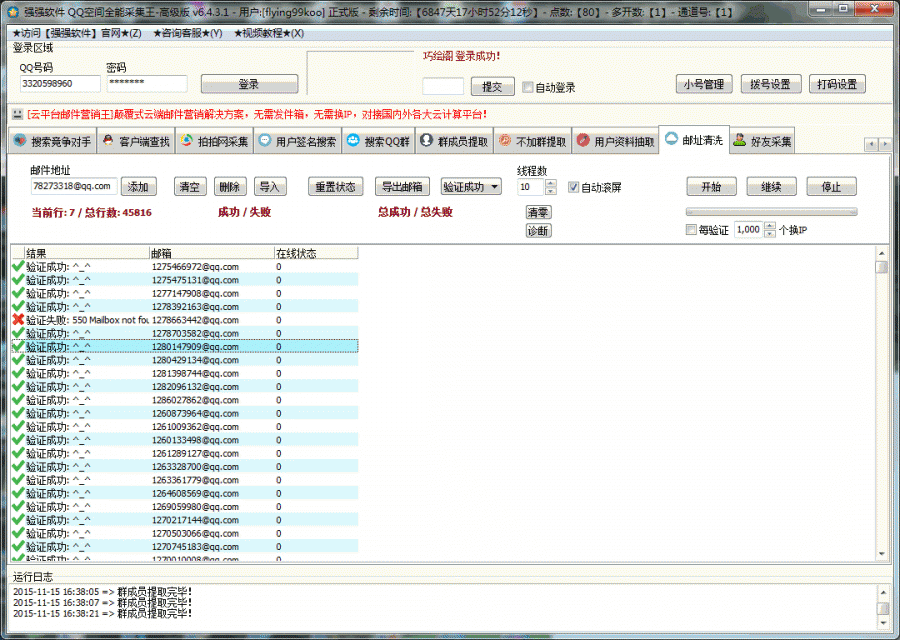The height and width of the screenshot is (640, 900).
Task: Click the 邮址清洗 tab cloud icon
Action: coord(671,139)
